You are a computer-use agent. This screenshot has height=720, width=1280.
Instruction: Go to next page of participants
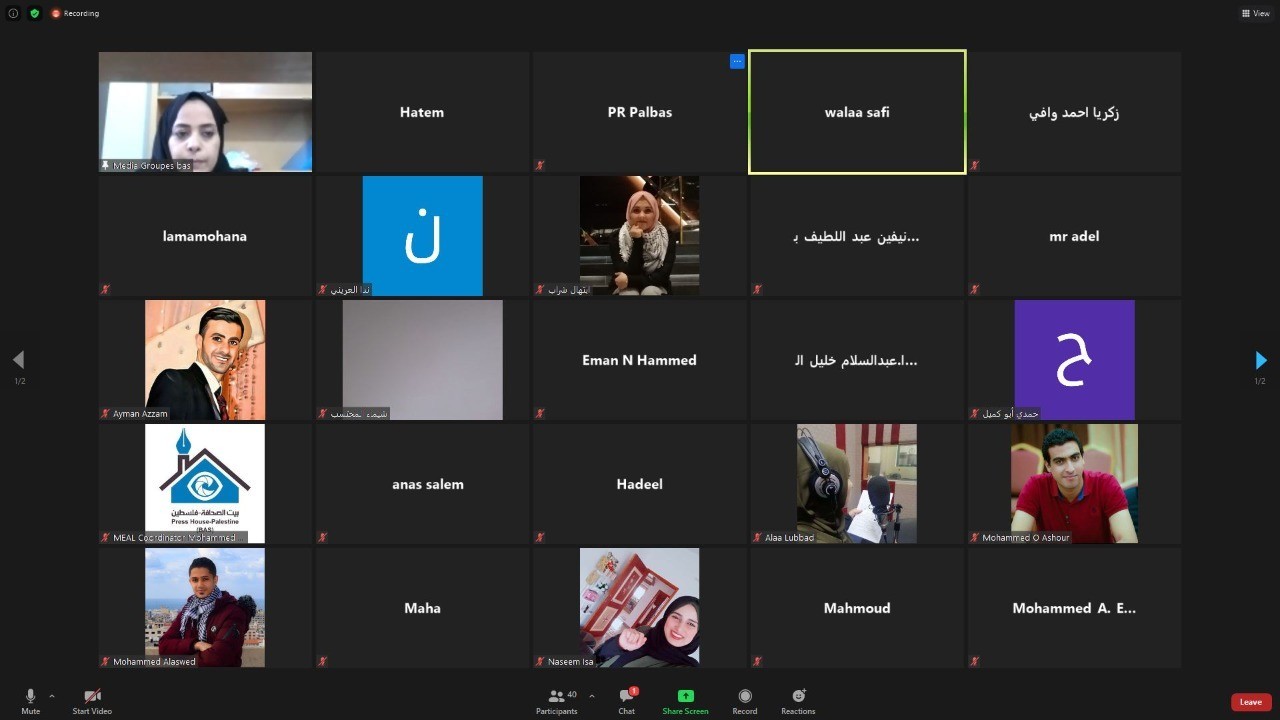coord(1260,360)
